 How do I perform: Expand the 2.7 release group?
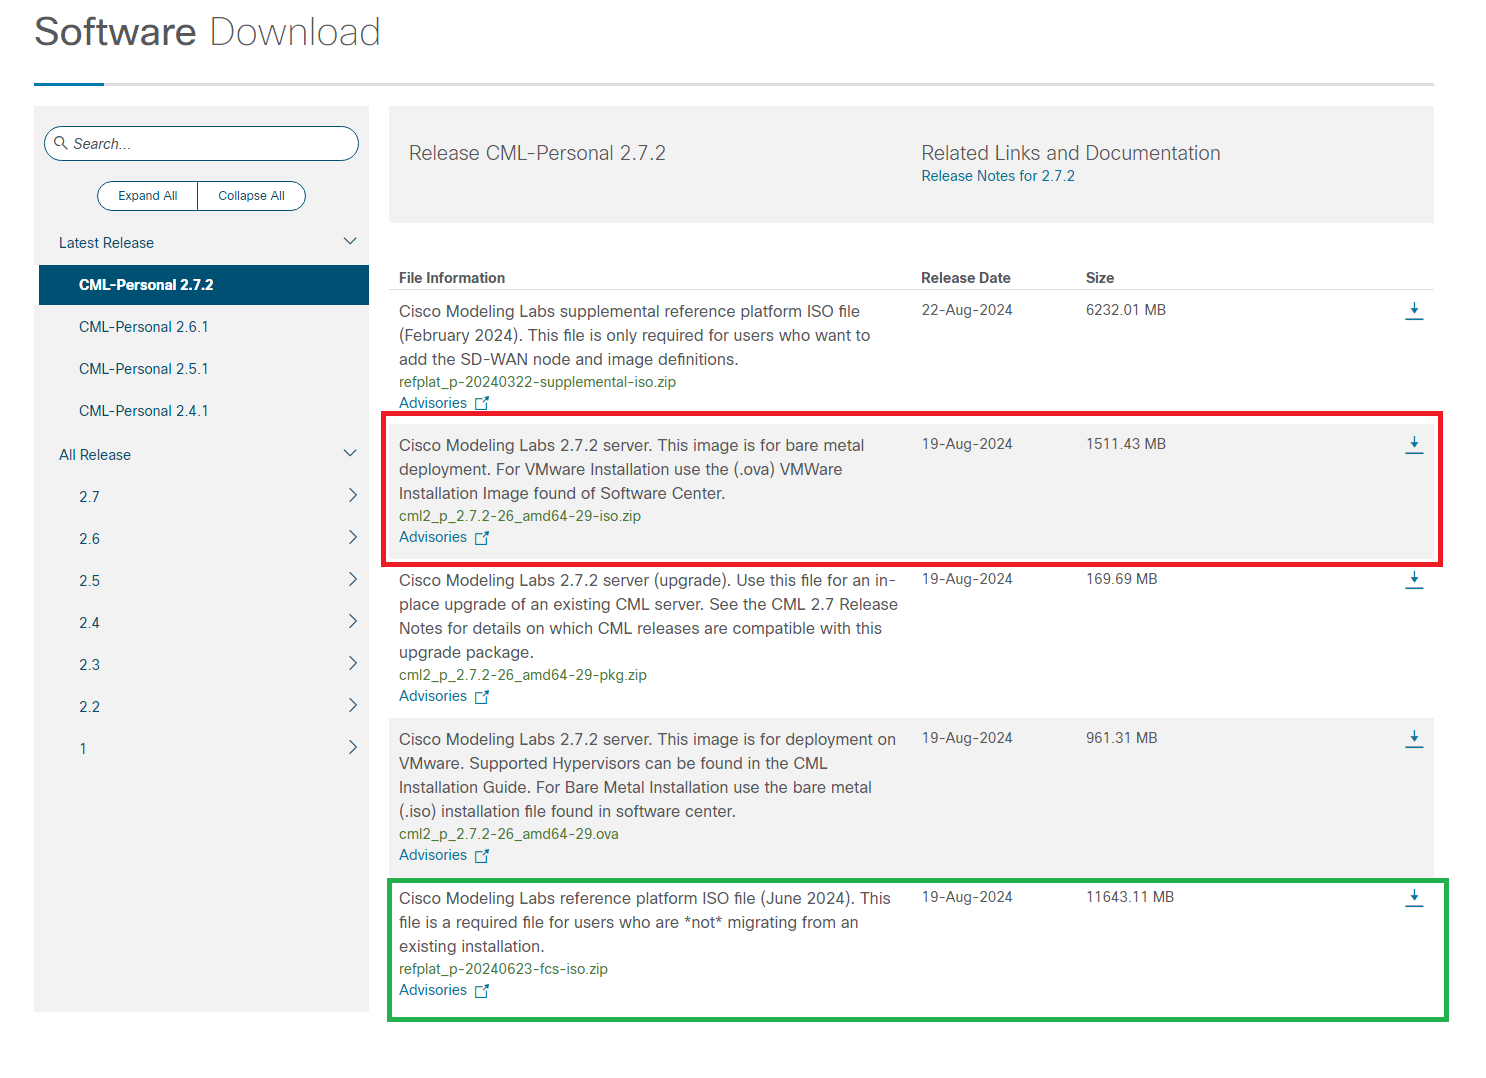click(x=352, y=495)
